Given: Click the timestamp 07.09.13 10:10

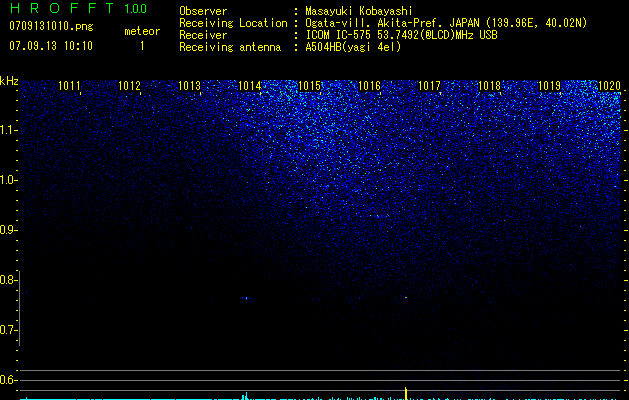Looking at the screenshot, I should pos(51,46).
